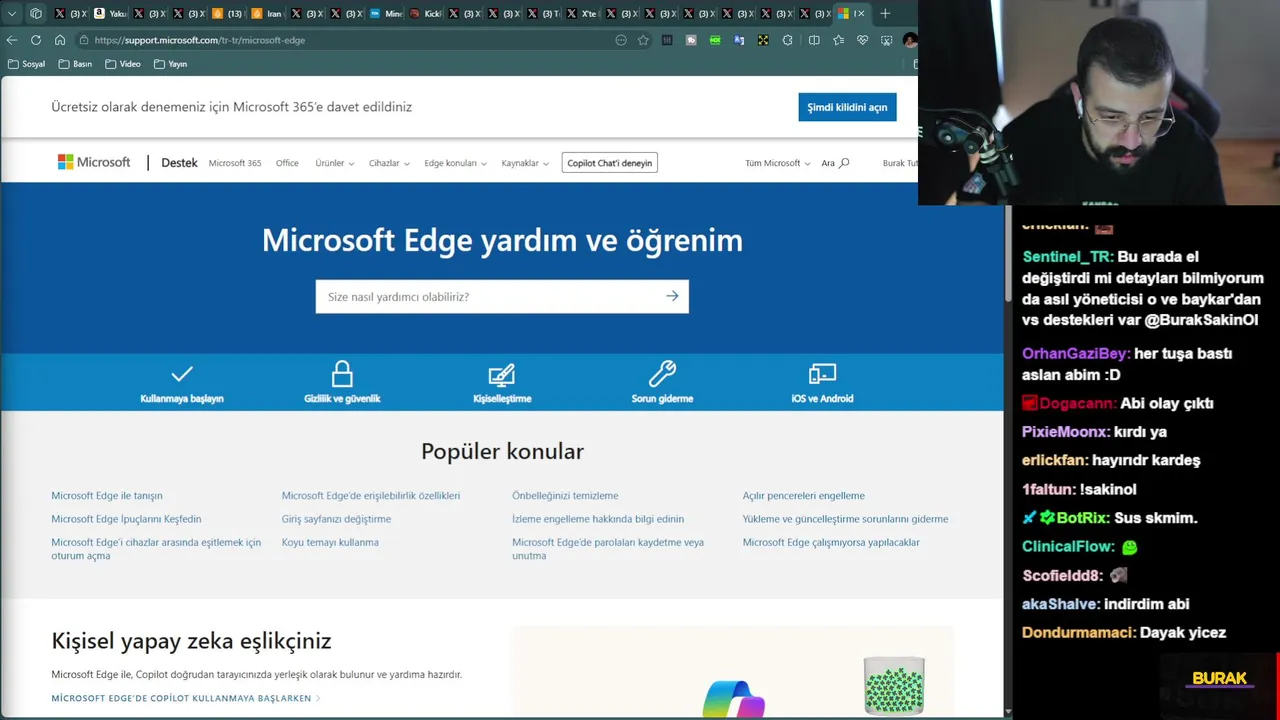
Task: Go back with the browser back arrow
Action: [x=12, y=40]
